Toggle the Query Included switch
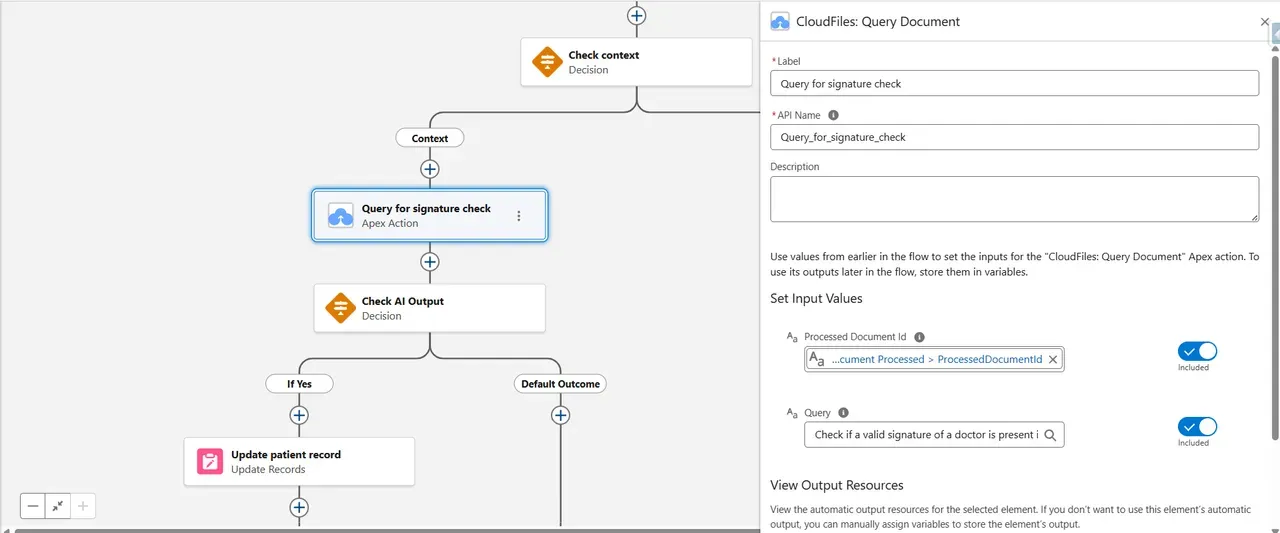1280x533 pixels. pyautogui.click(x=1196, y=427)
